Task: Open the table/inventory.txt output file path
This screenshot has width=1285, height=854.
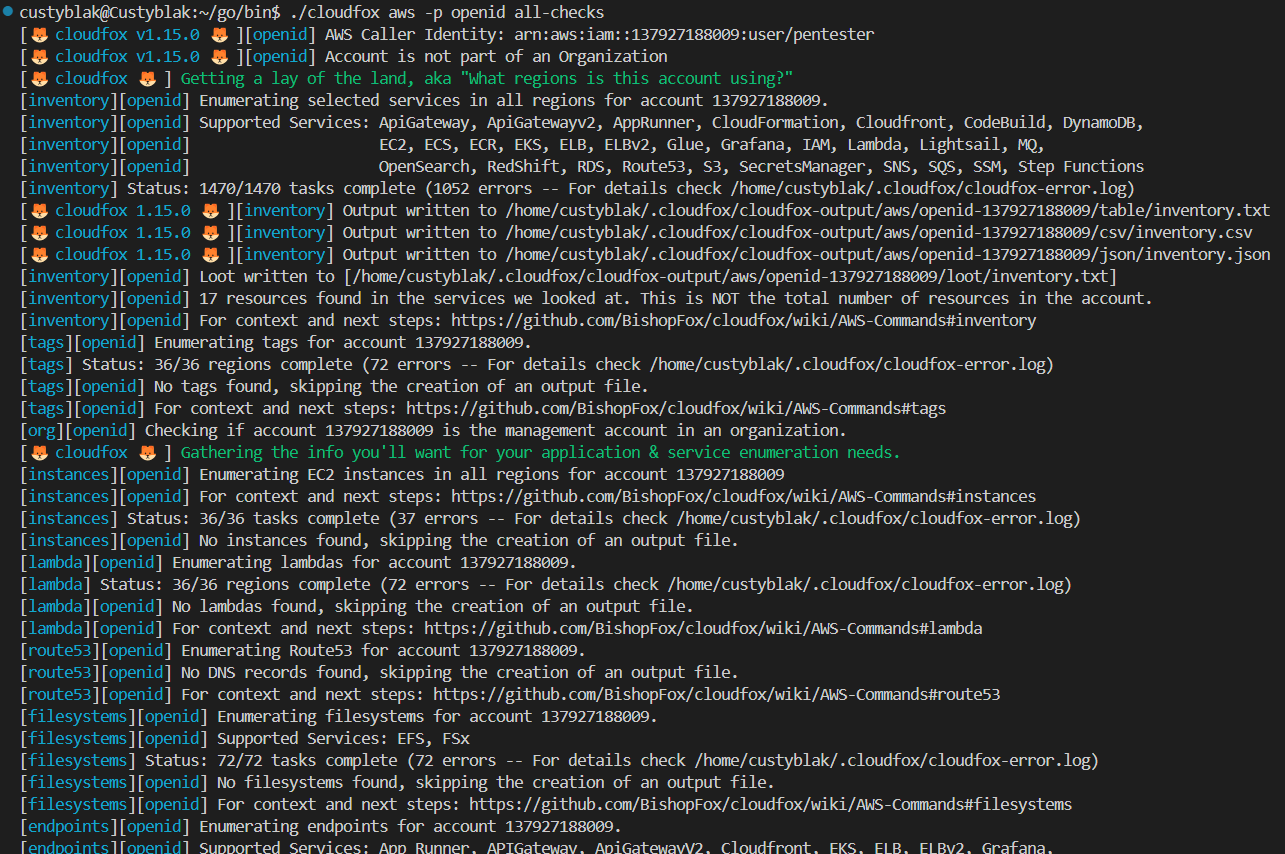Action: (888, 210)
